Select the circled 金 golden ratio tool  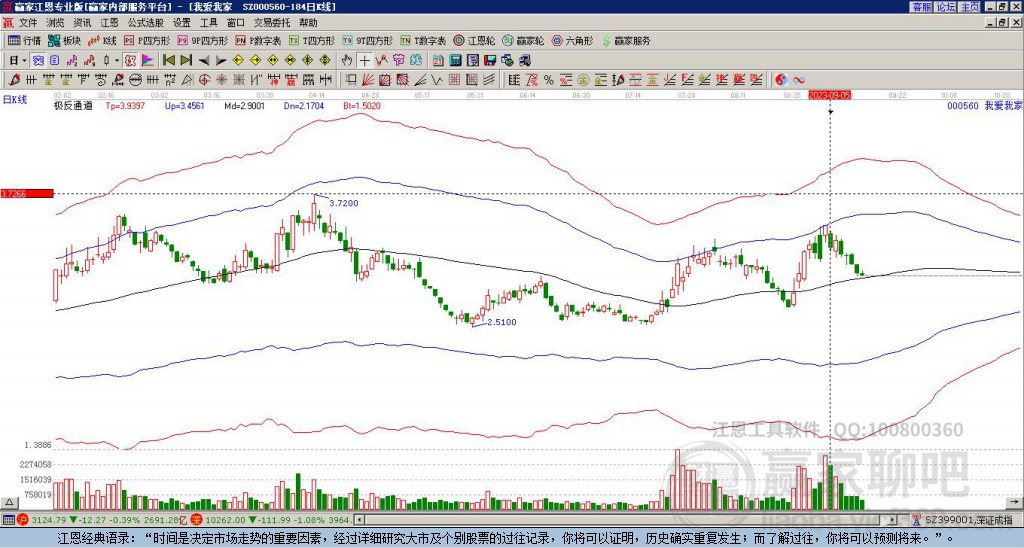pos(583,80)
